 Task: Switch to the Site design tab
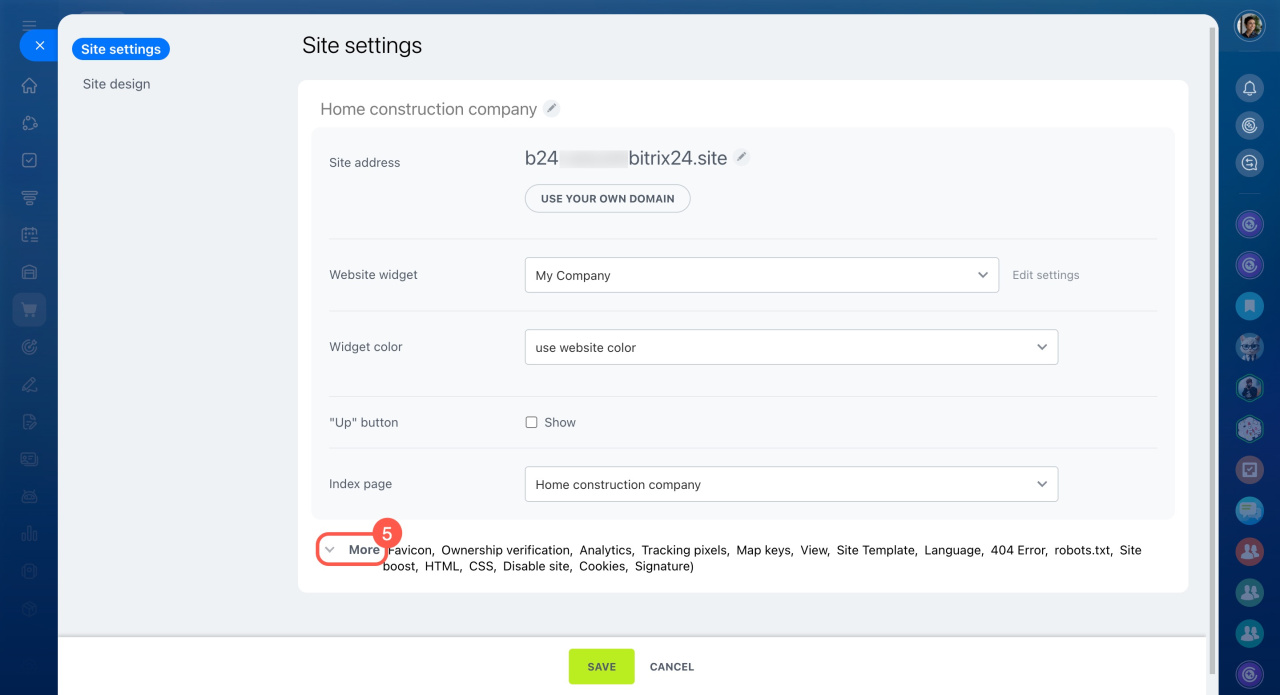pyautogui.click(x=116, y=84)
